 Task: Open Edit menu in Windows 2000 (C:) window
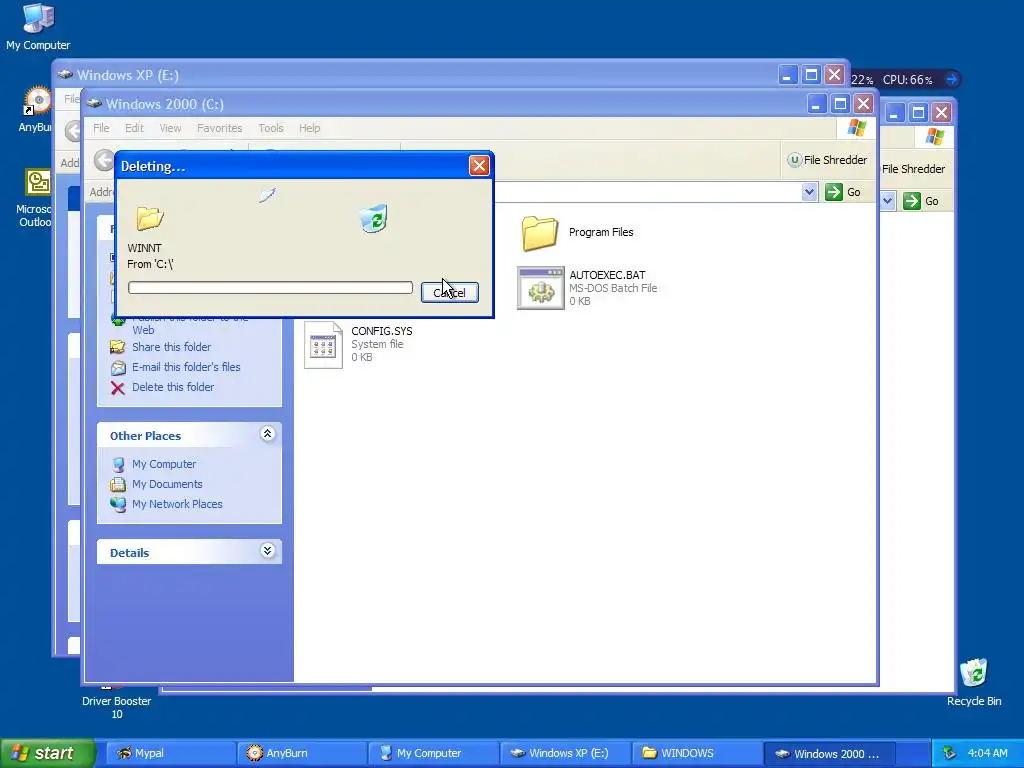pos(134,128)
